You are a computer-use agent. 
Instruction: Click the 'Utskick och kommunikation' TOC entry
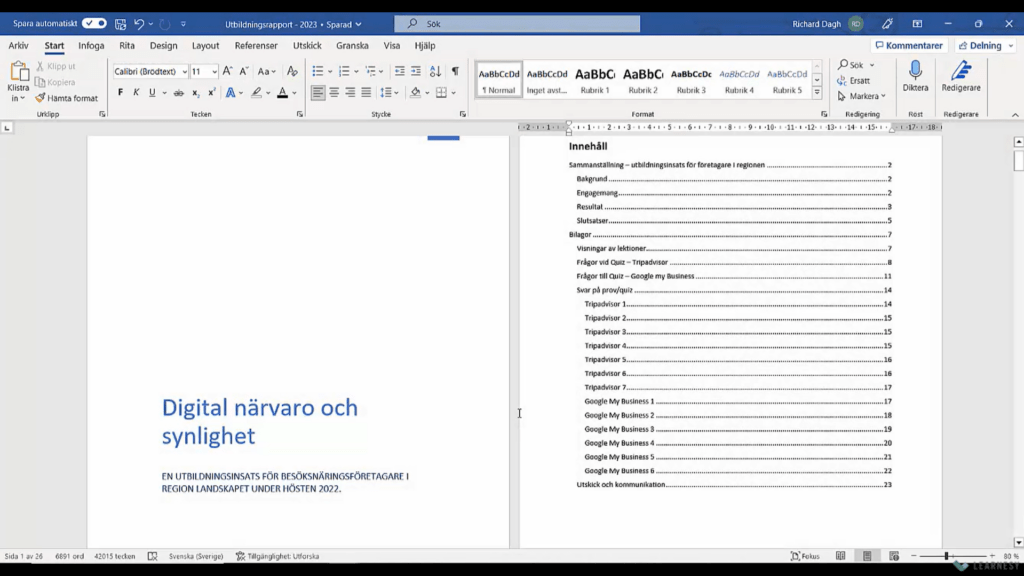point(734,485)
